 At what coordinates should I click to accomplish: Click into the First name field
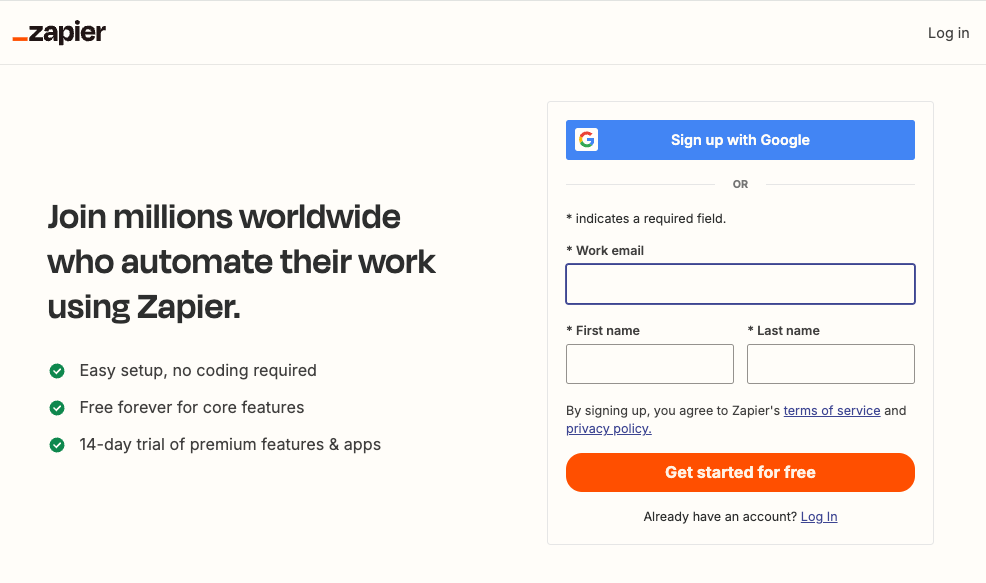tap(649, 364)
